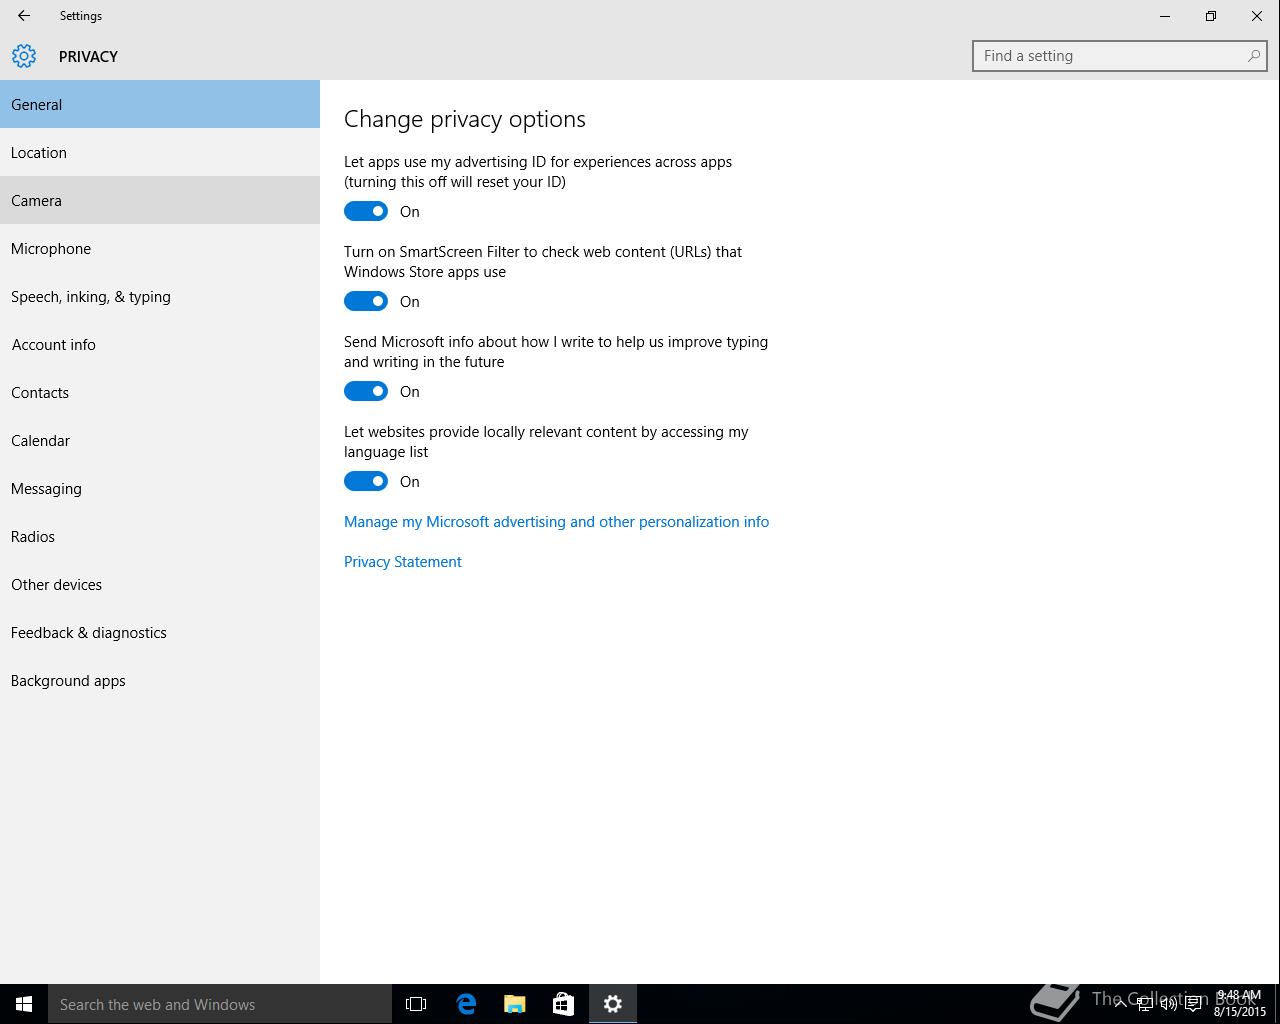Open the Microphone privacy settings

[160, 248]
